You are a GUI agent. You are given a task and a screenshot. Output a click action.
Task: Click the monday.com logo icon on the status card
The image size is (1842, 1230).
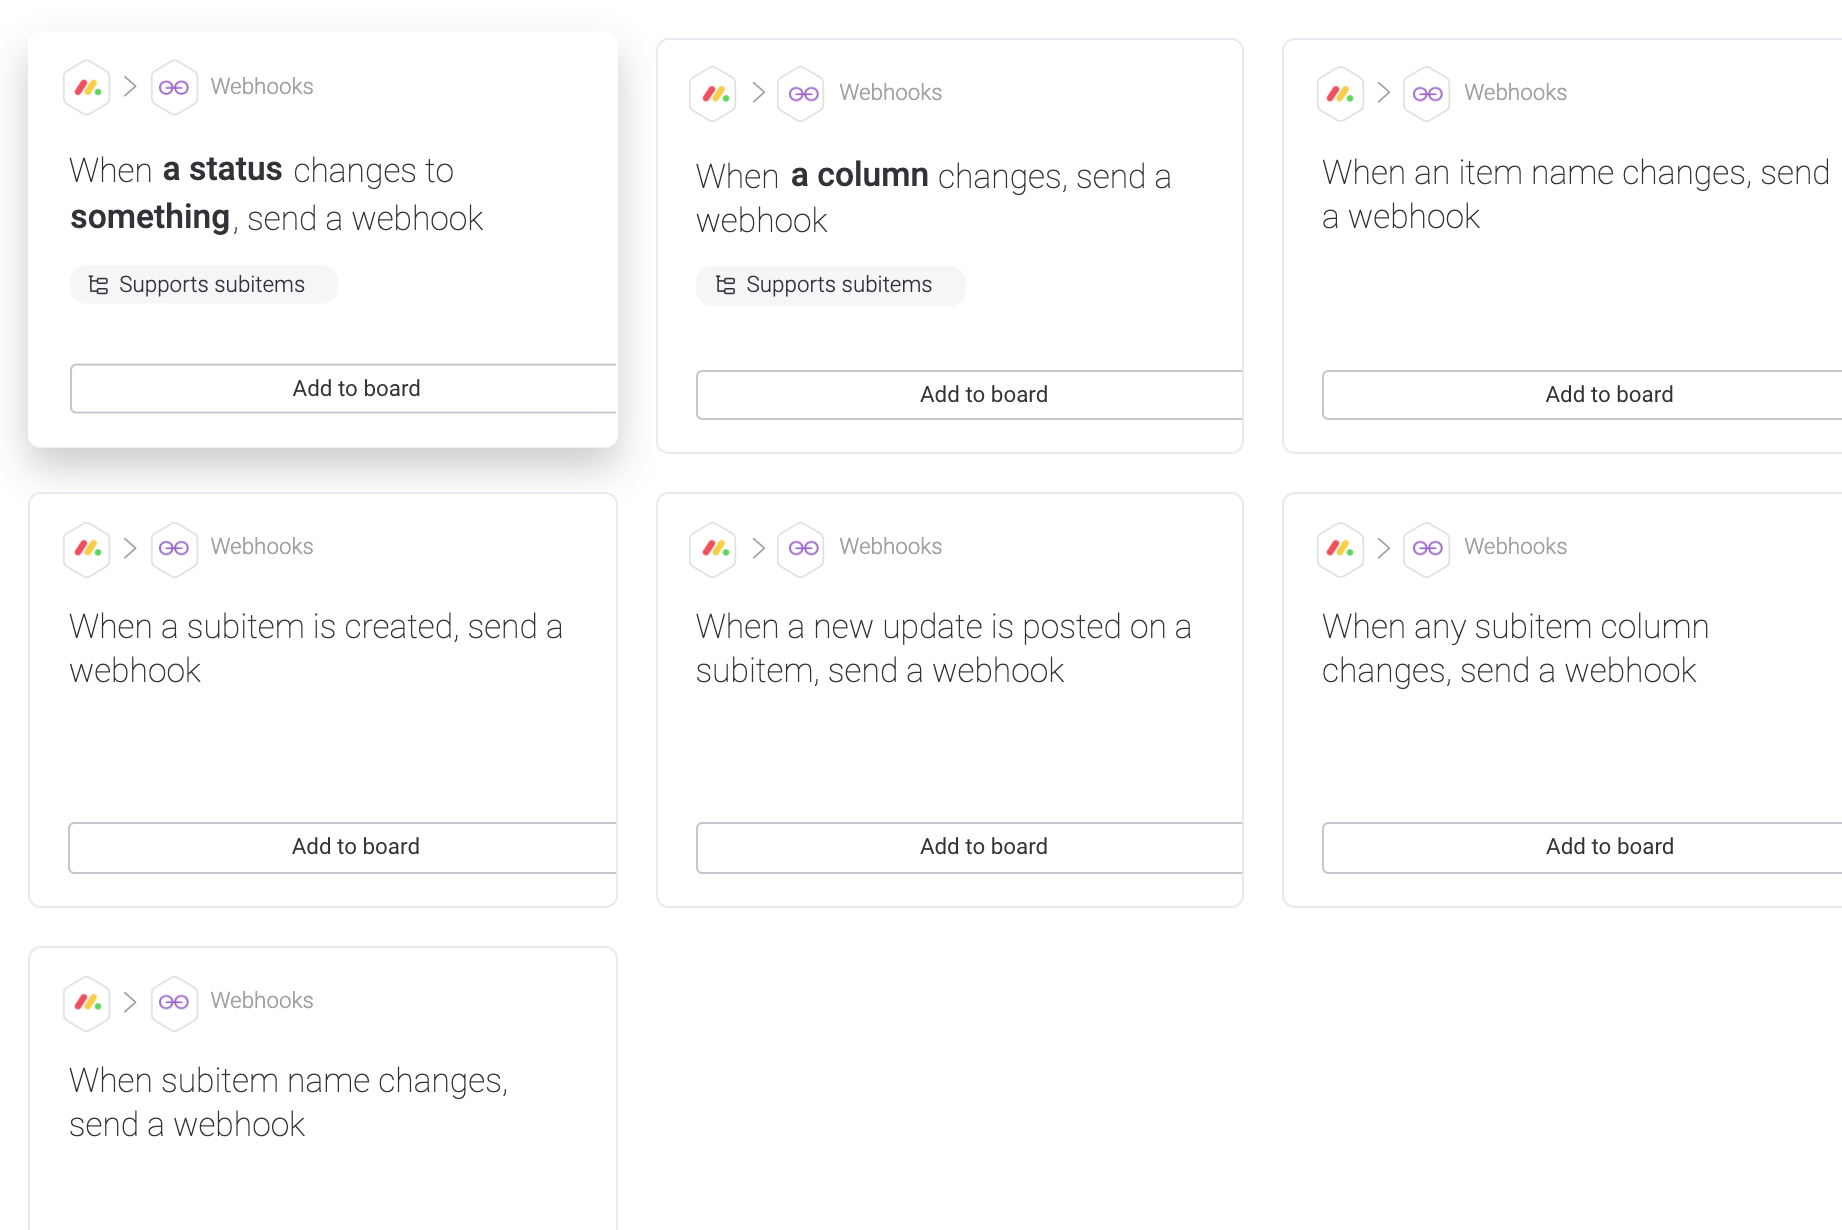[86, 87]
